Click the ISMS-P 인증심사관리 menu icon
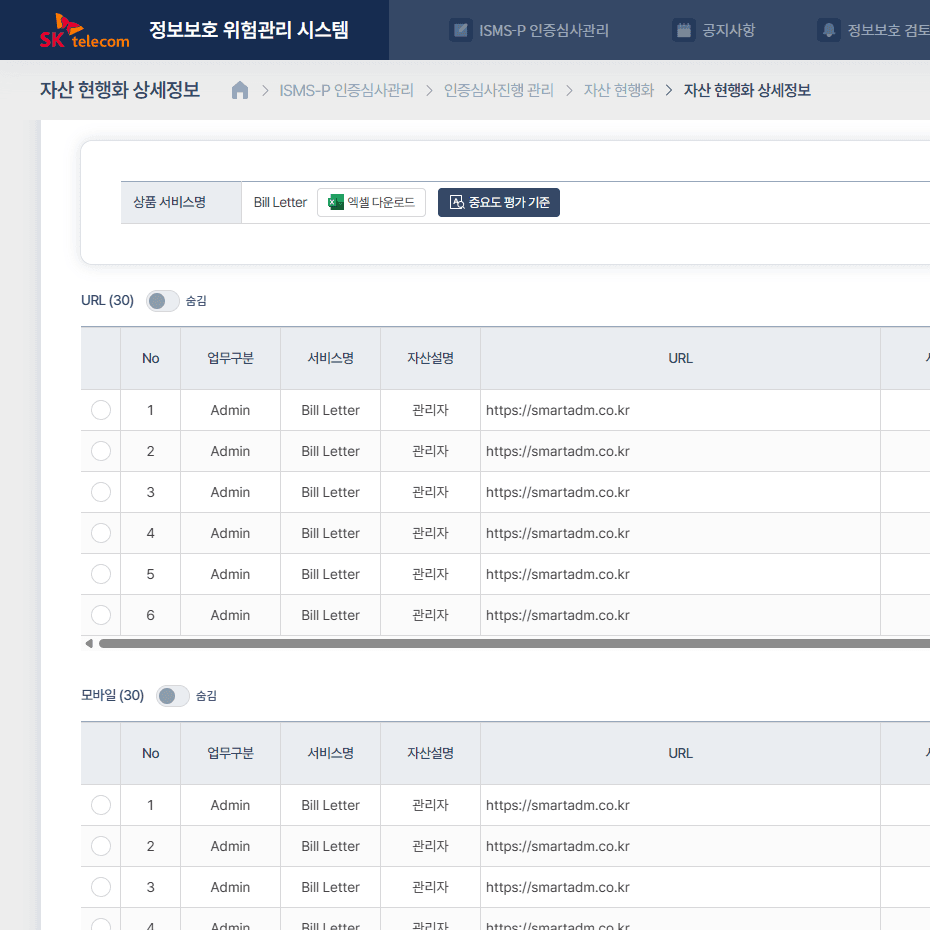The image size is (930, 930). coord(460,30)
